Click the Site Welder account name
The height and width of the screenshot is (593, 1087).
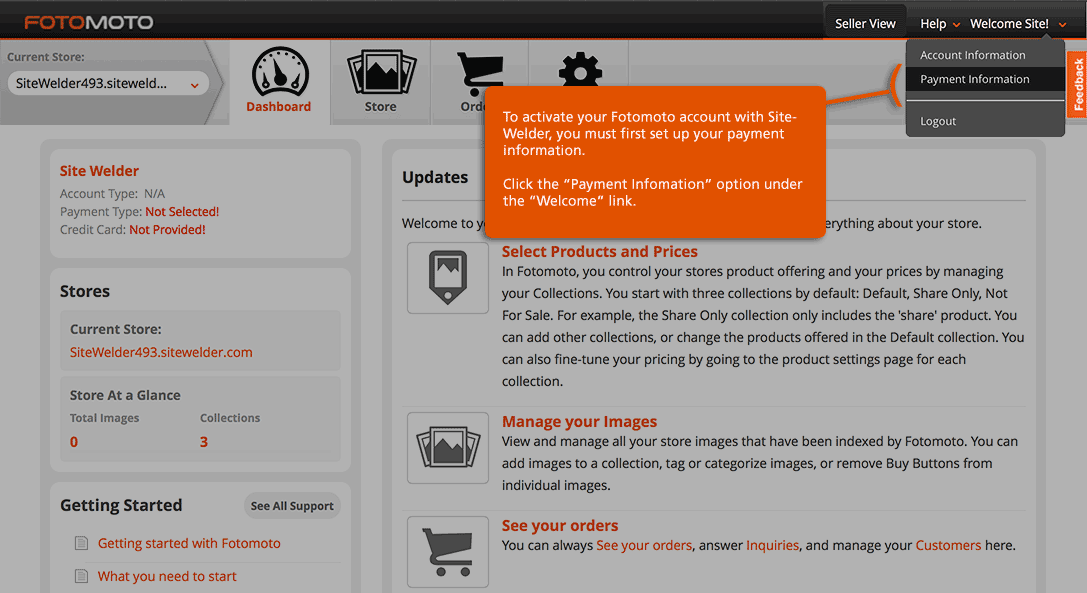pyautogui.click(x=99, y=171)
